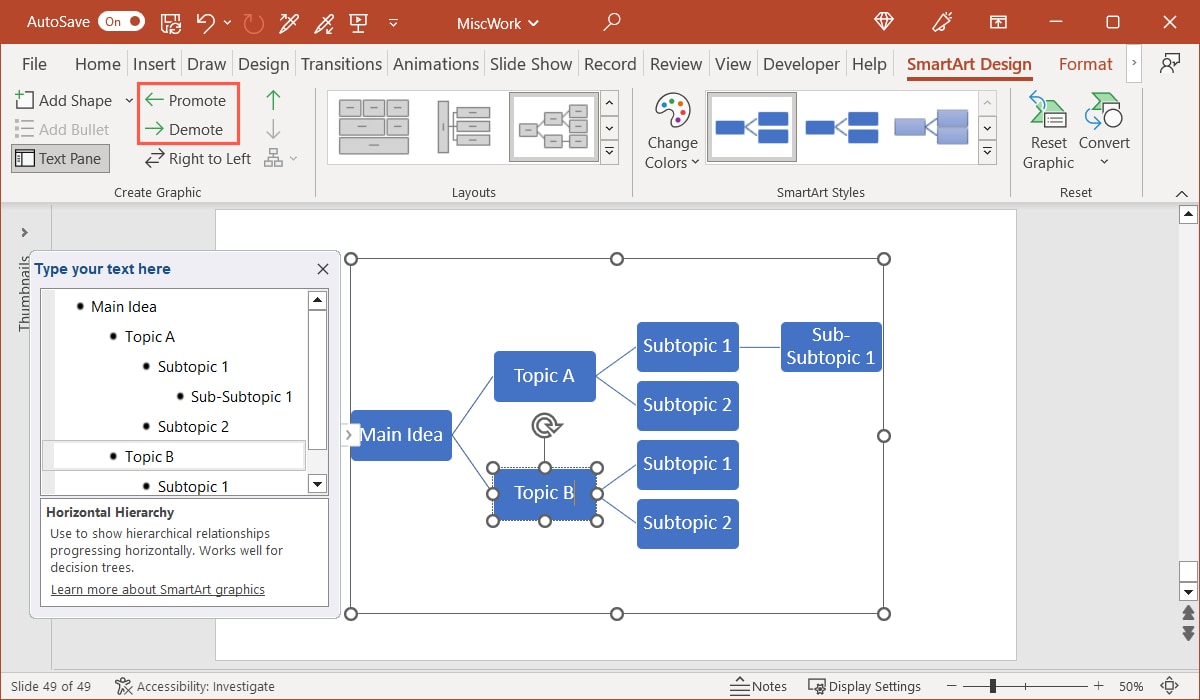Toggle the AutoSave switch off

tap(124, 22)
